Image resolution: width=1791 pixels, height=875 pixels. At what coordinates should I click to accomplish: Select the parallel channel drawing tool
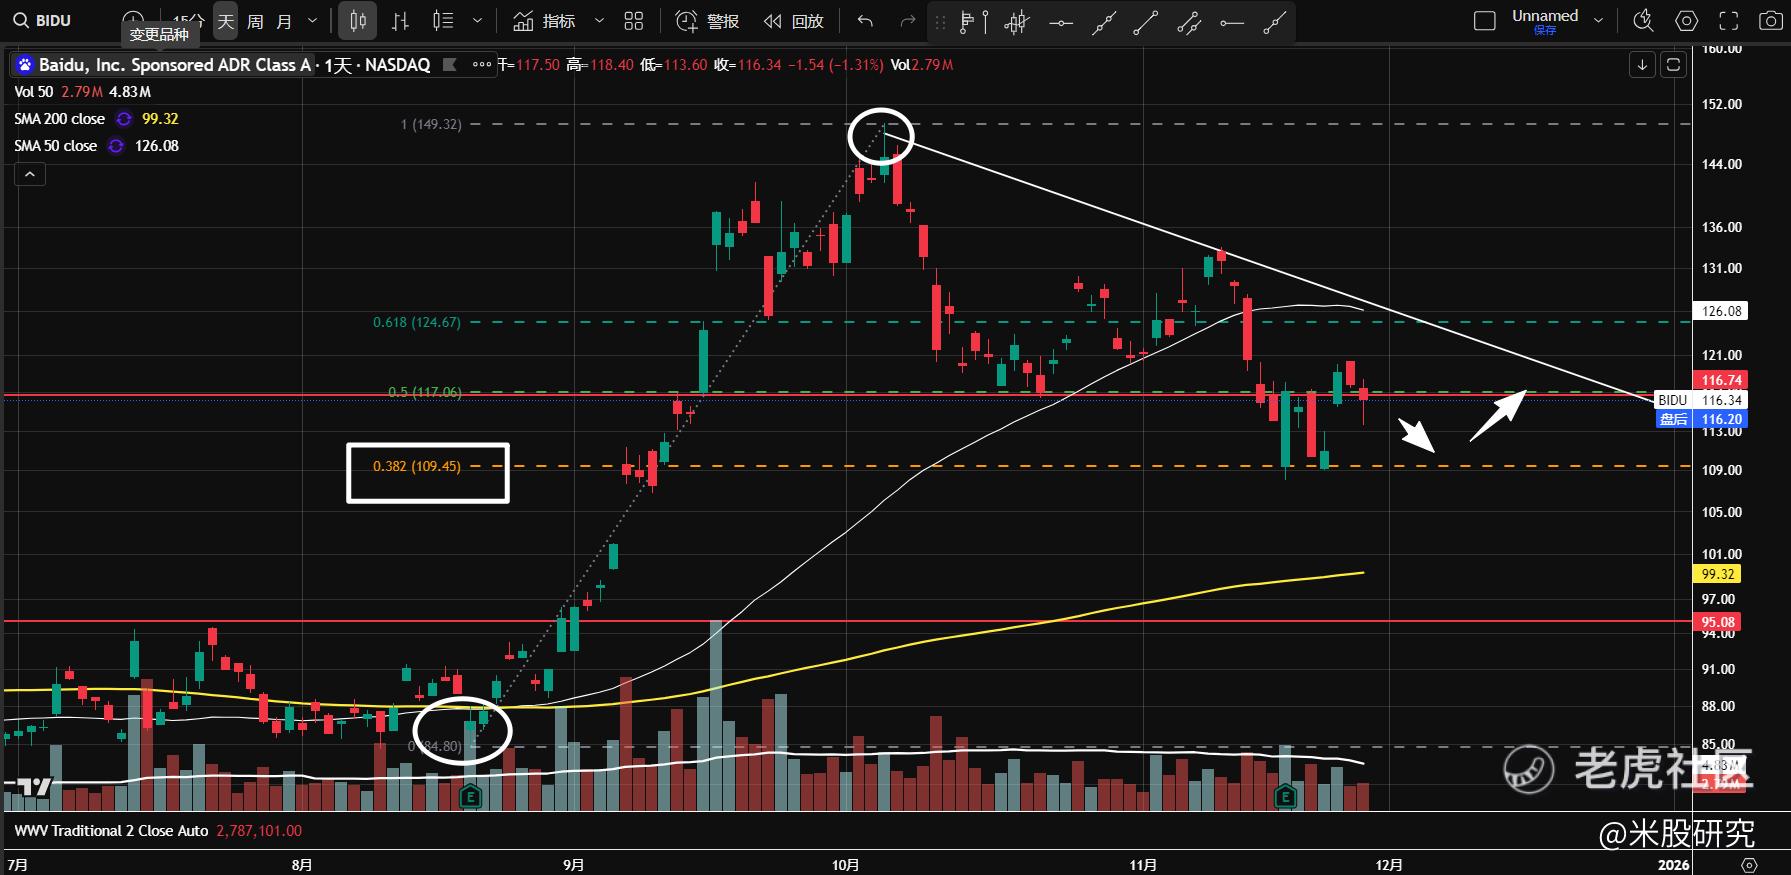(x=1189, y=22)
